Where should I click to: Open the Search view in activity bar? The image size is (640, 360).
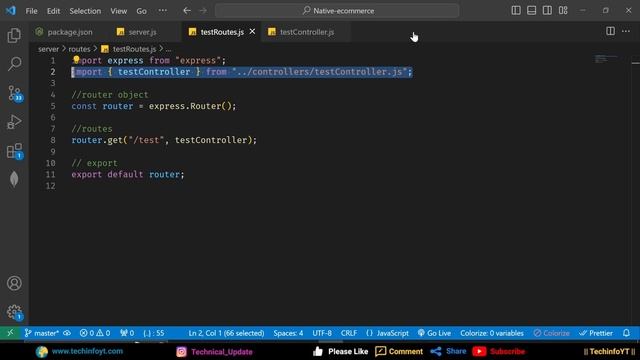[x=14, y=64]
